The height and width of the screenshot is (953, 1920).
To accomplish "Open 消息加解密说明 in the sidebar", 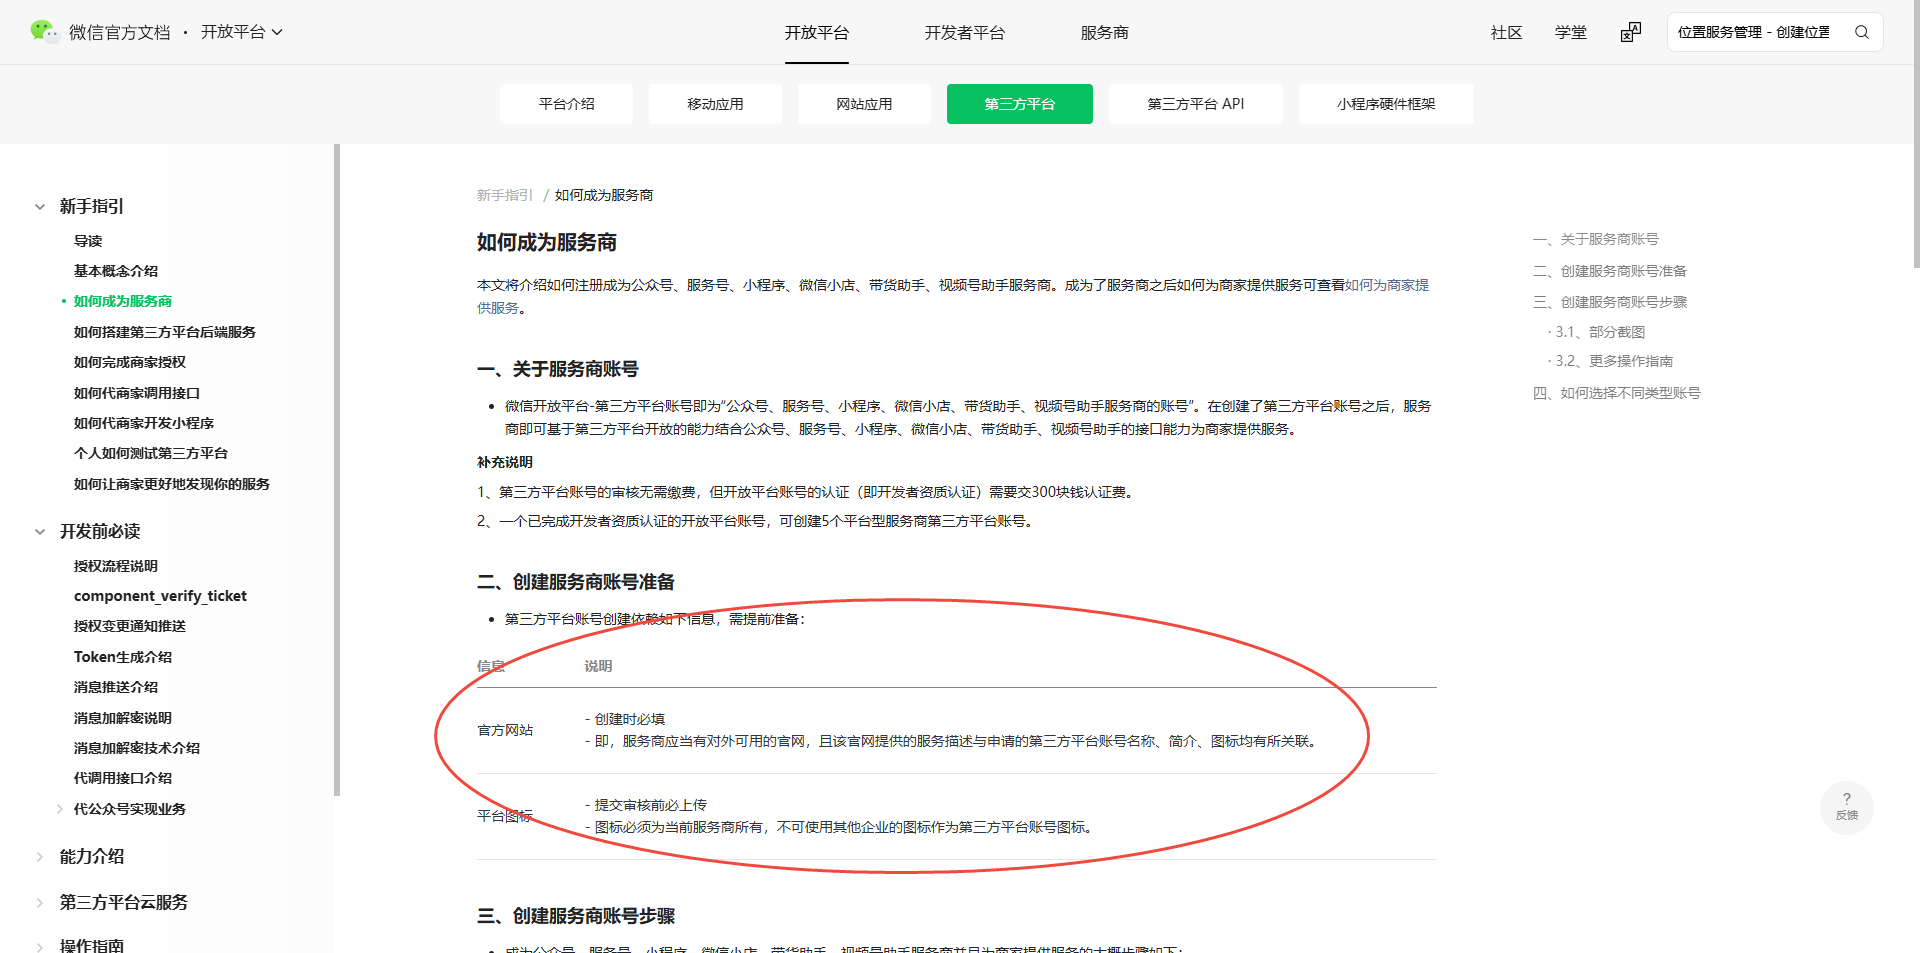I will coord(123,718).
